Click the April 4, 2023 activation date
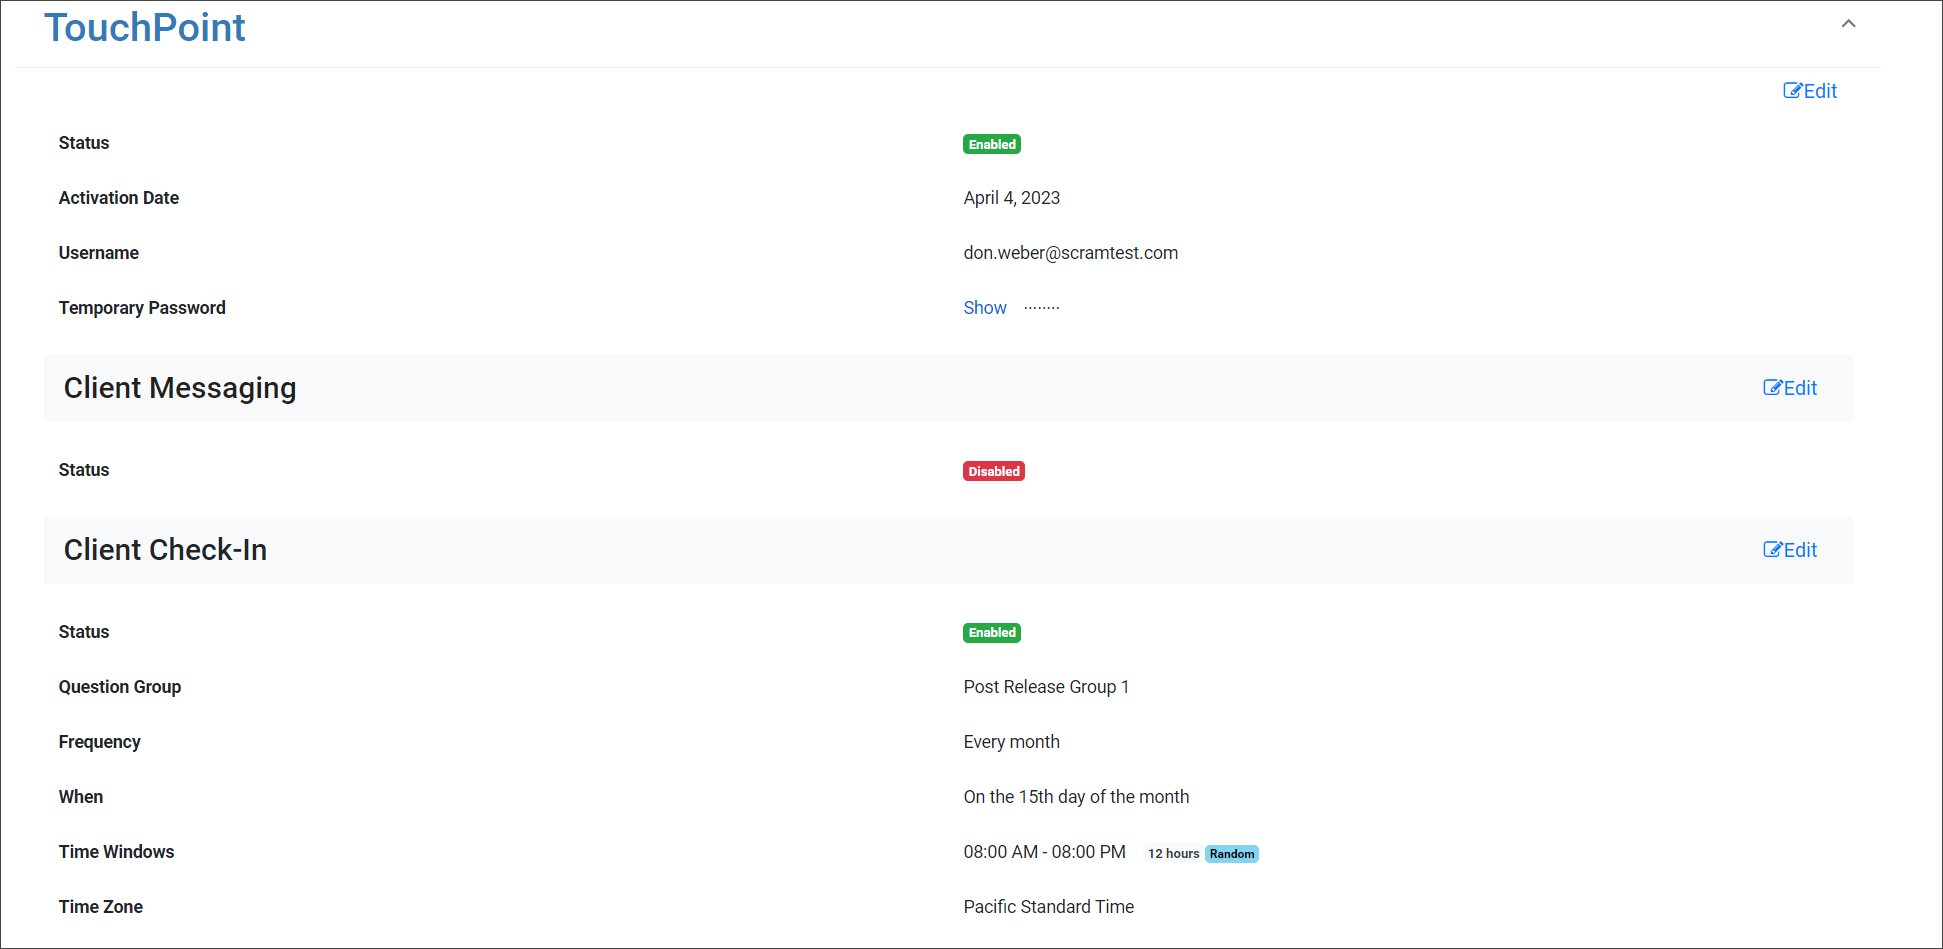This screenshot has height=949, width=1943. (x=1011, y=198)
